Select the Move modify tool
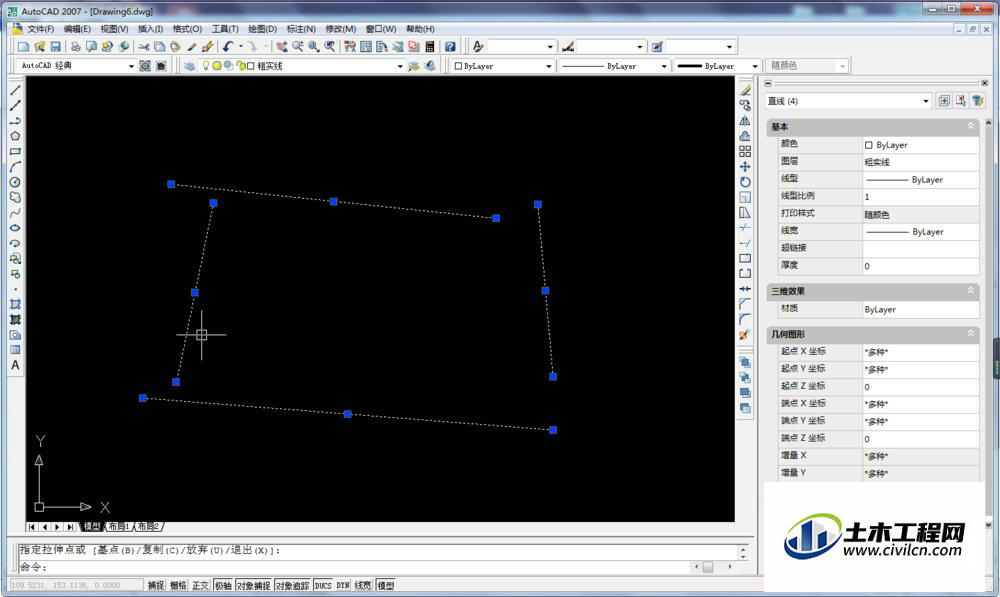This screenshot has width=1000, height=597. point(745,166)
